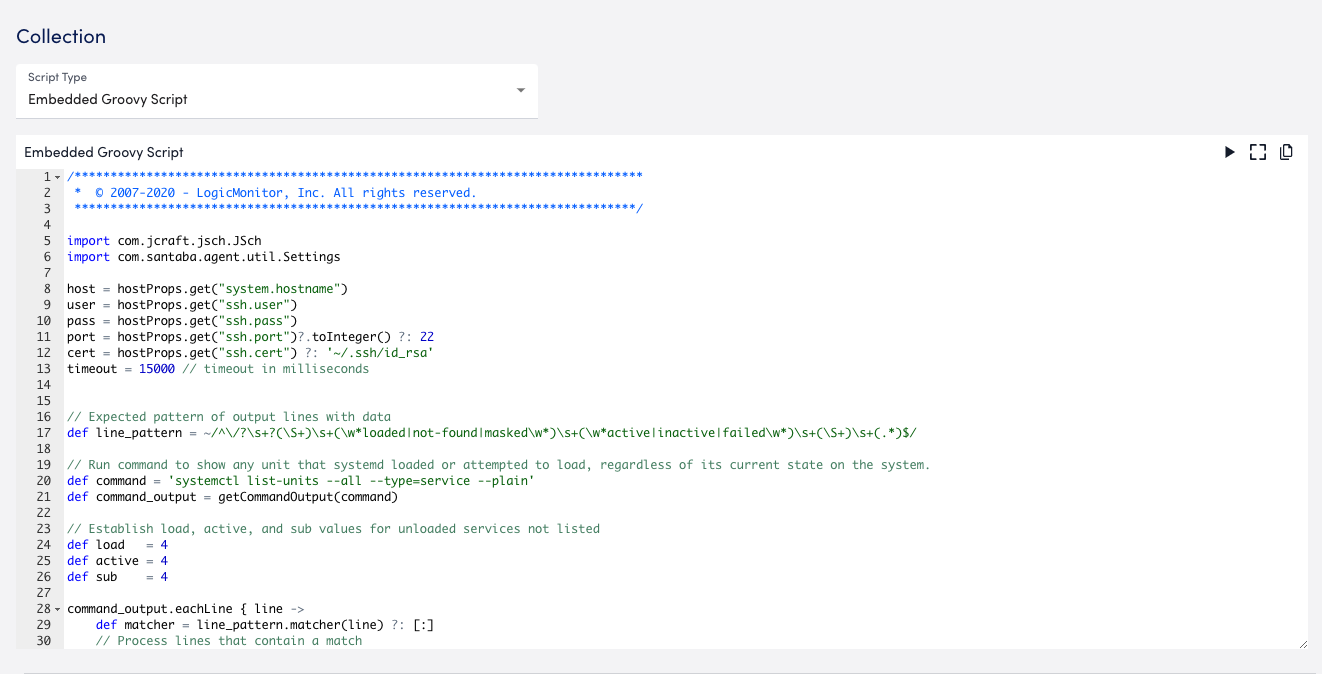This screenshot has width=1322, height=674.
Task: Click inside the Script Type field showing Embedded Groovy Script
Action: click(107, 99)
